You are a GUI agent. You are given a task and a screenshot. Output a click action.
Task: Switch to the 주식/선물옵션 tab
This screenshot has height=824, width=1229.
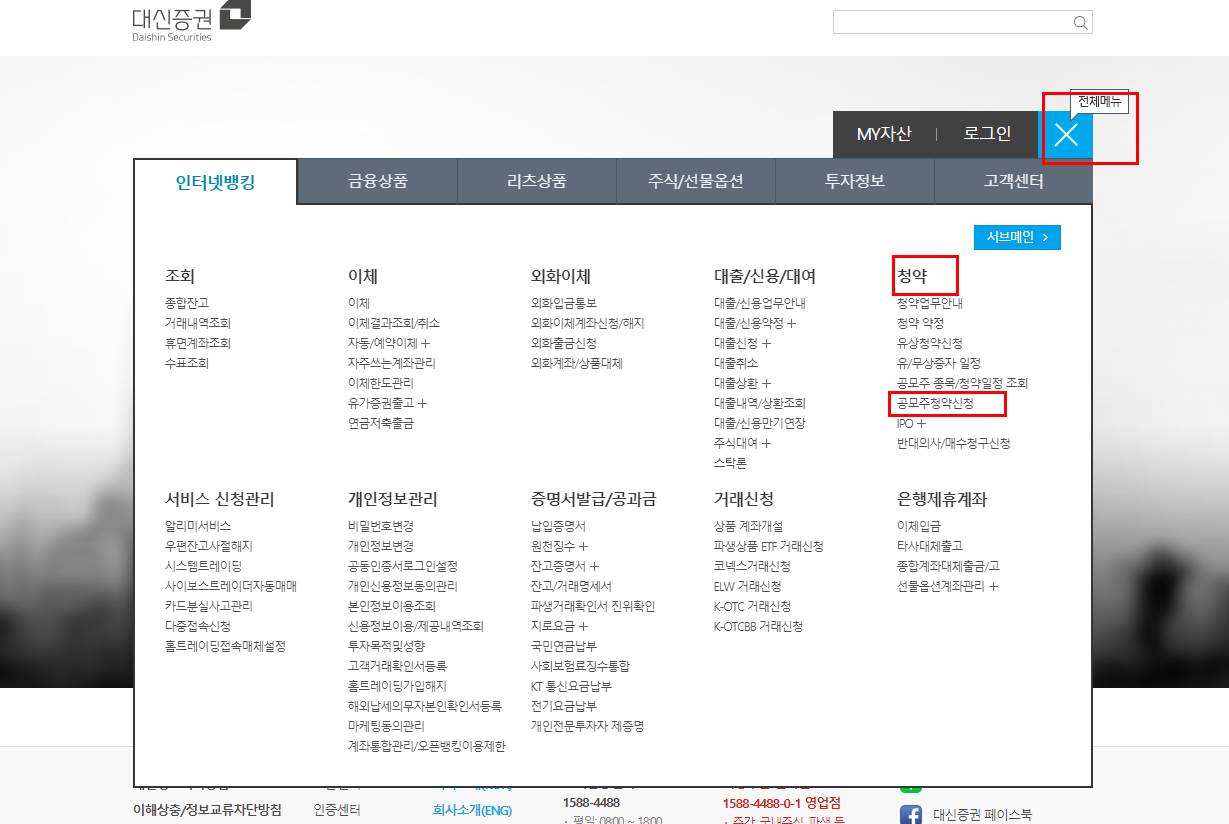click(696, 182)
